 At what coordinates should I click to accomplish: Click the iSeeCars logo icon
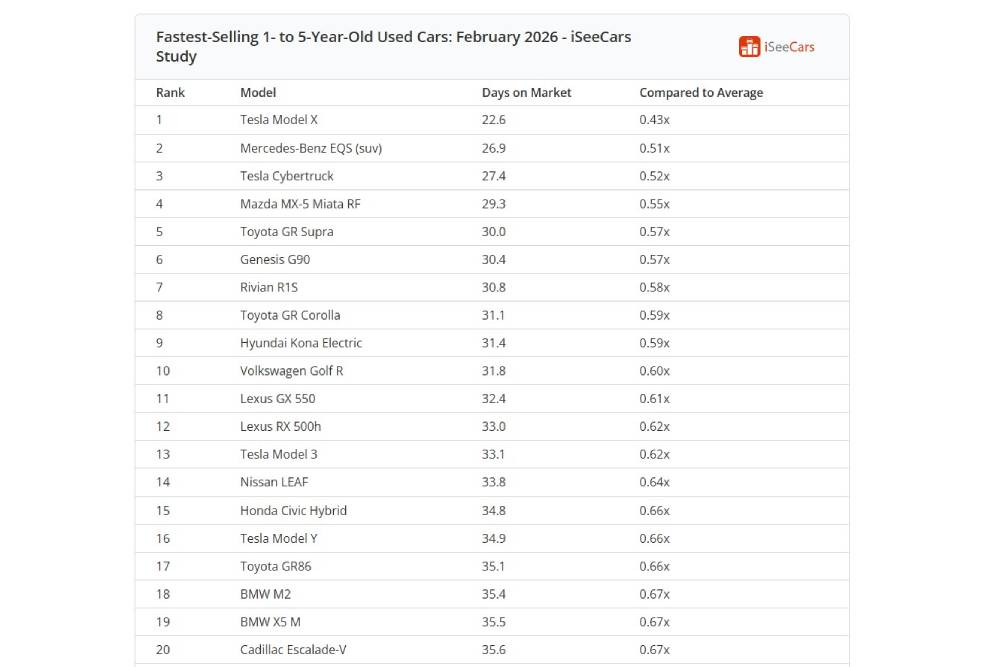749,47
